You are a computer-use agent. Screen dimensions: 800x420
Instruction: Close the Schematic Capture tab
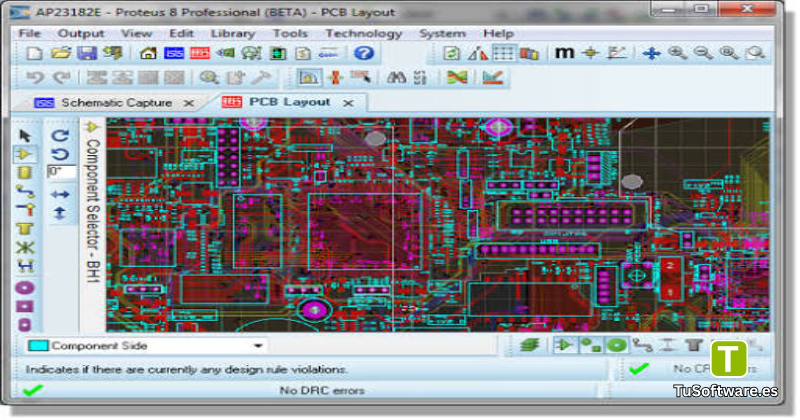(189, 103)
